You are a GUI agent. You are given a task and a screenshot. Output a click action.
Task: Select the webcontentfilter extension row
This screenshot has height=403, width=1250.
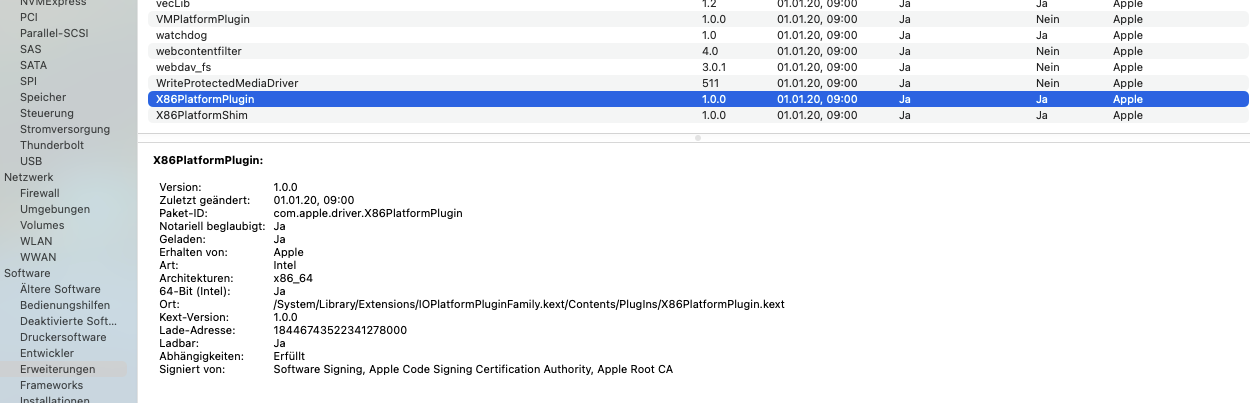199,51
